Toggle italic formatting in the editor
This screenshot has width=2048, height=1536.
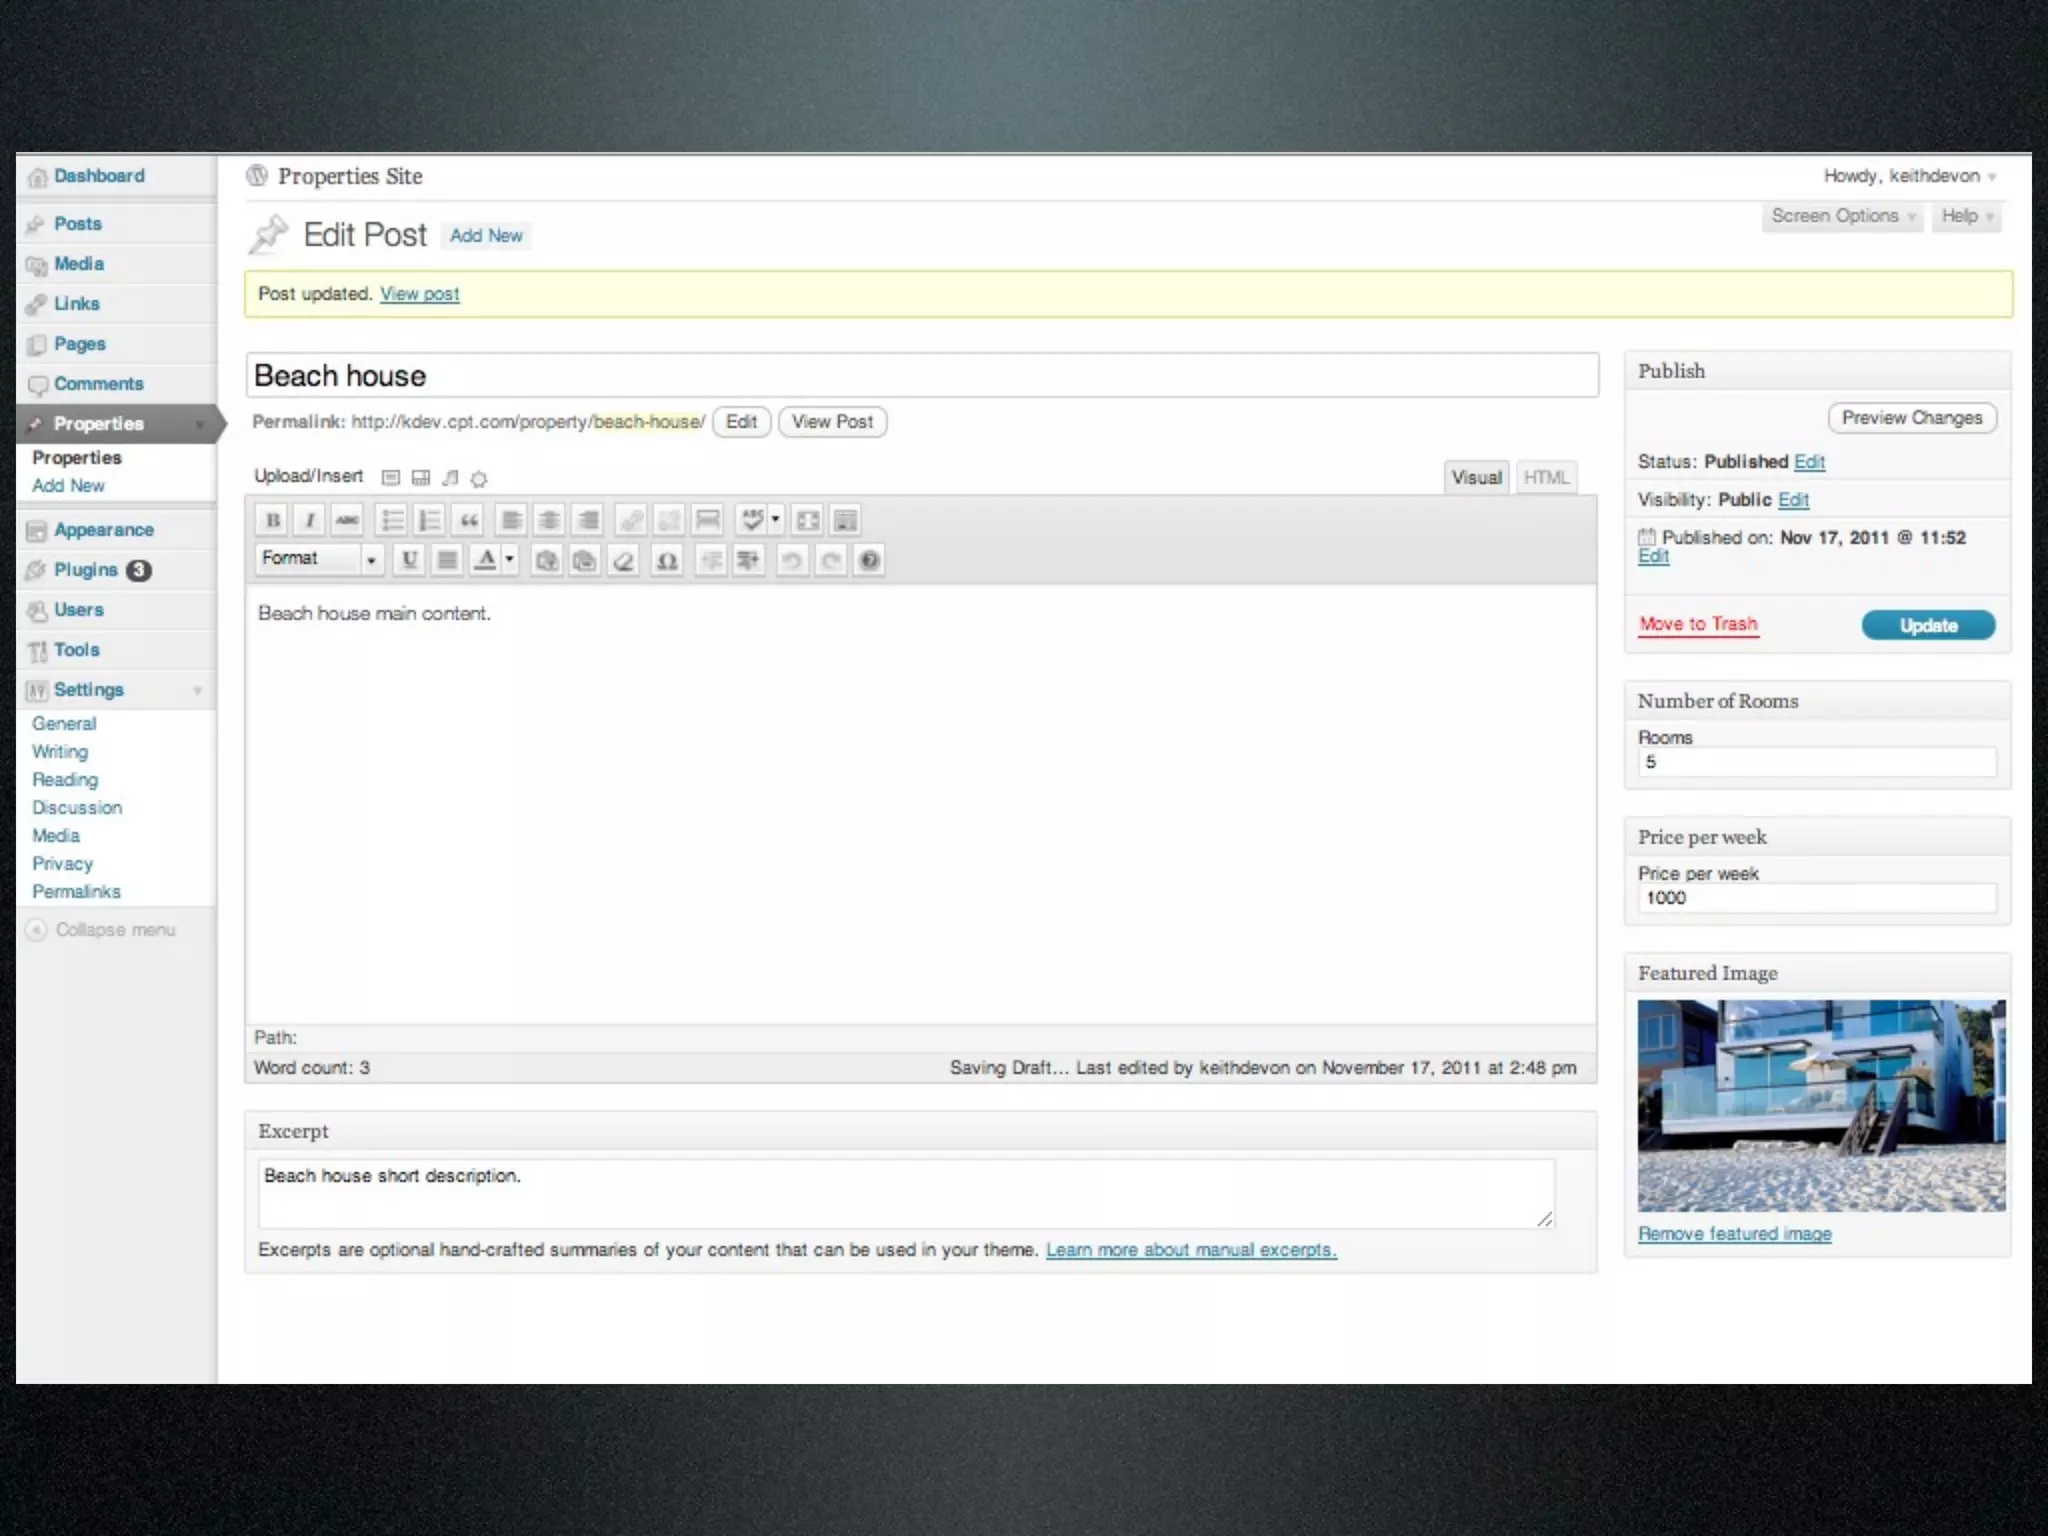pyautogui.click(x=310, y=520)
